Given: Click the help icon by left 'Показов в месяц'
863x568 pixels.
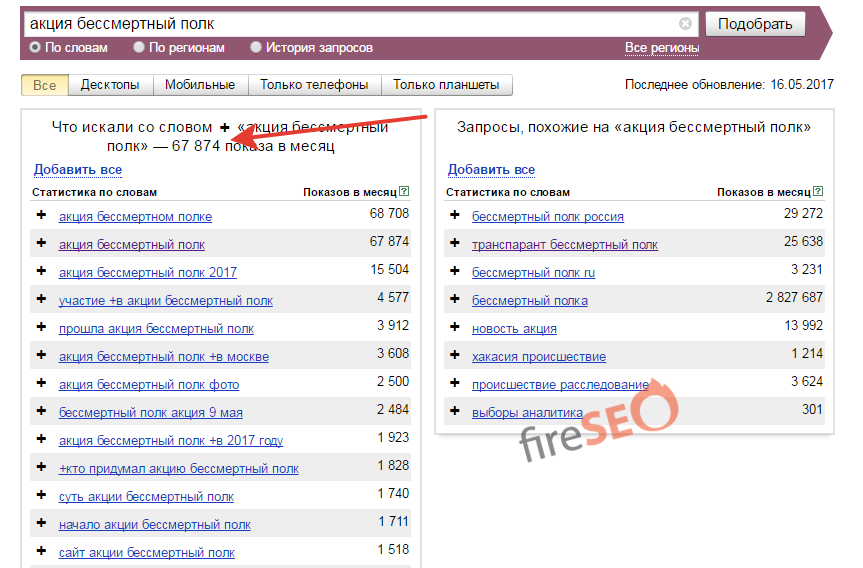Looking at the screenshot, I should click(404, 191).
